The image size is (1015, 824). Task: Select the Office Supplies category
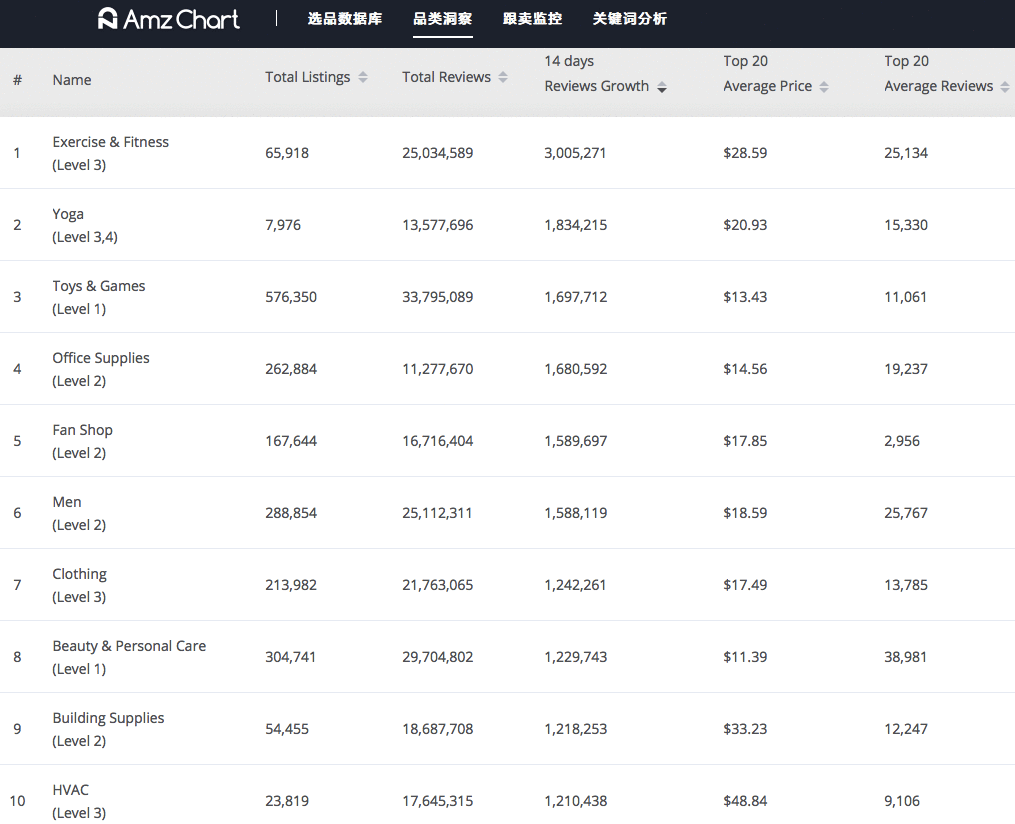[101, 358]
